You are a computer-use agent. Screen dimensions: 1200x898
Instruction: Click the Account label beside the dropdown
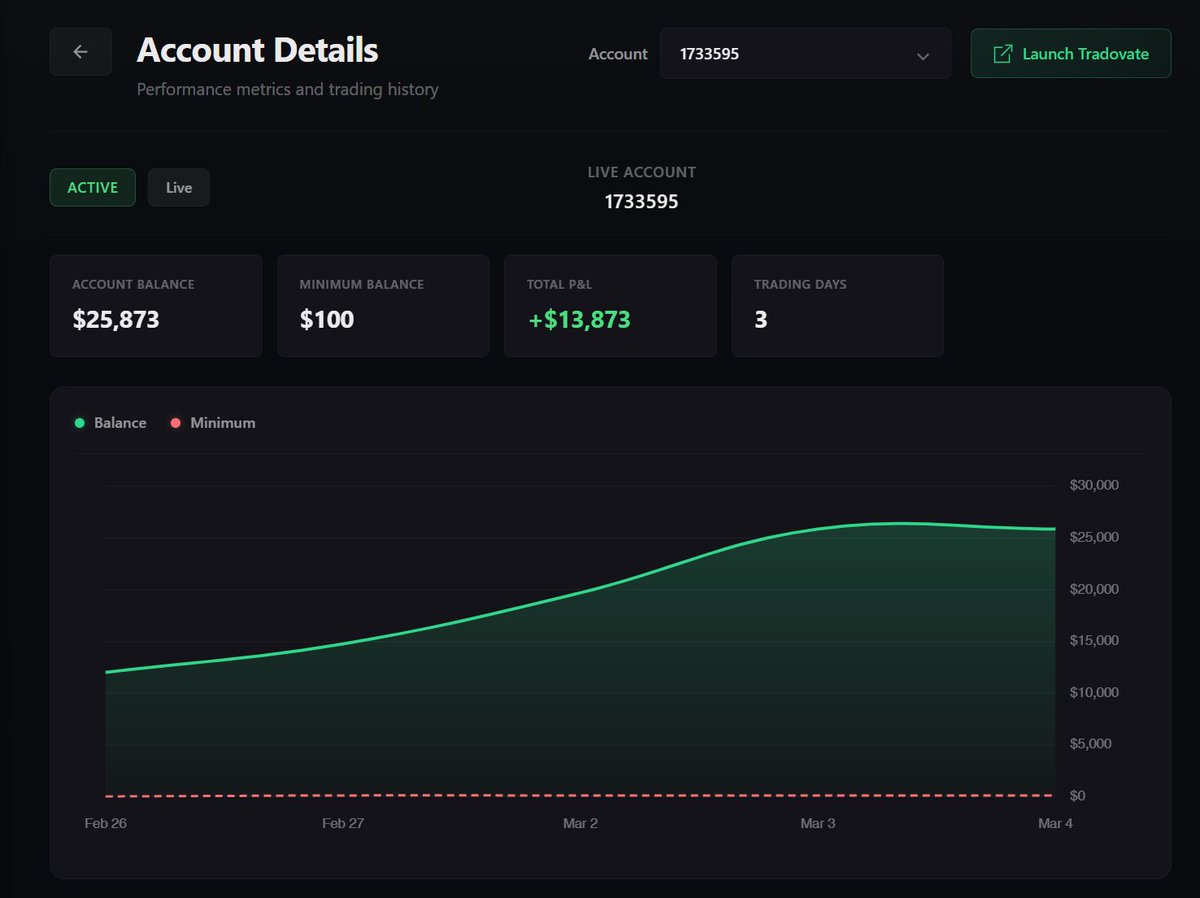618,54
